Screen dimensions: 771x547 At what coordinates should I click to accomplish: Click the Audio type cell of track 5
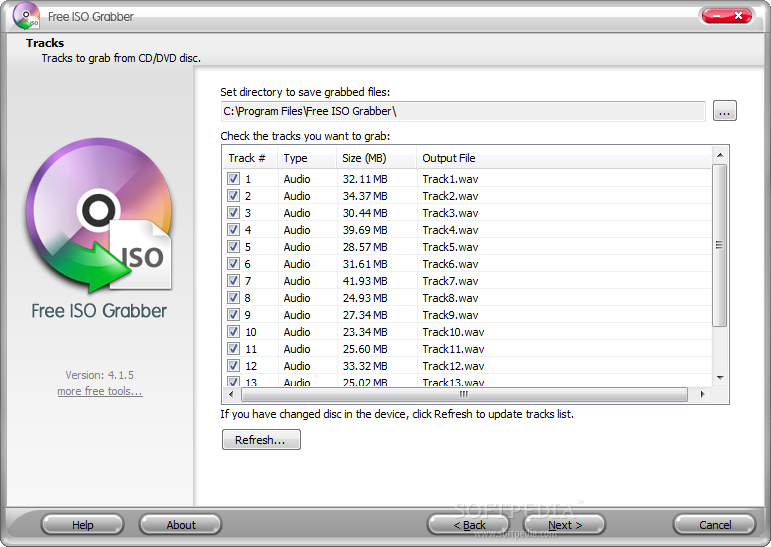point(297,246)
